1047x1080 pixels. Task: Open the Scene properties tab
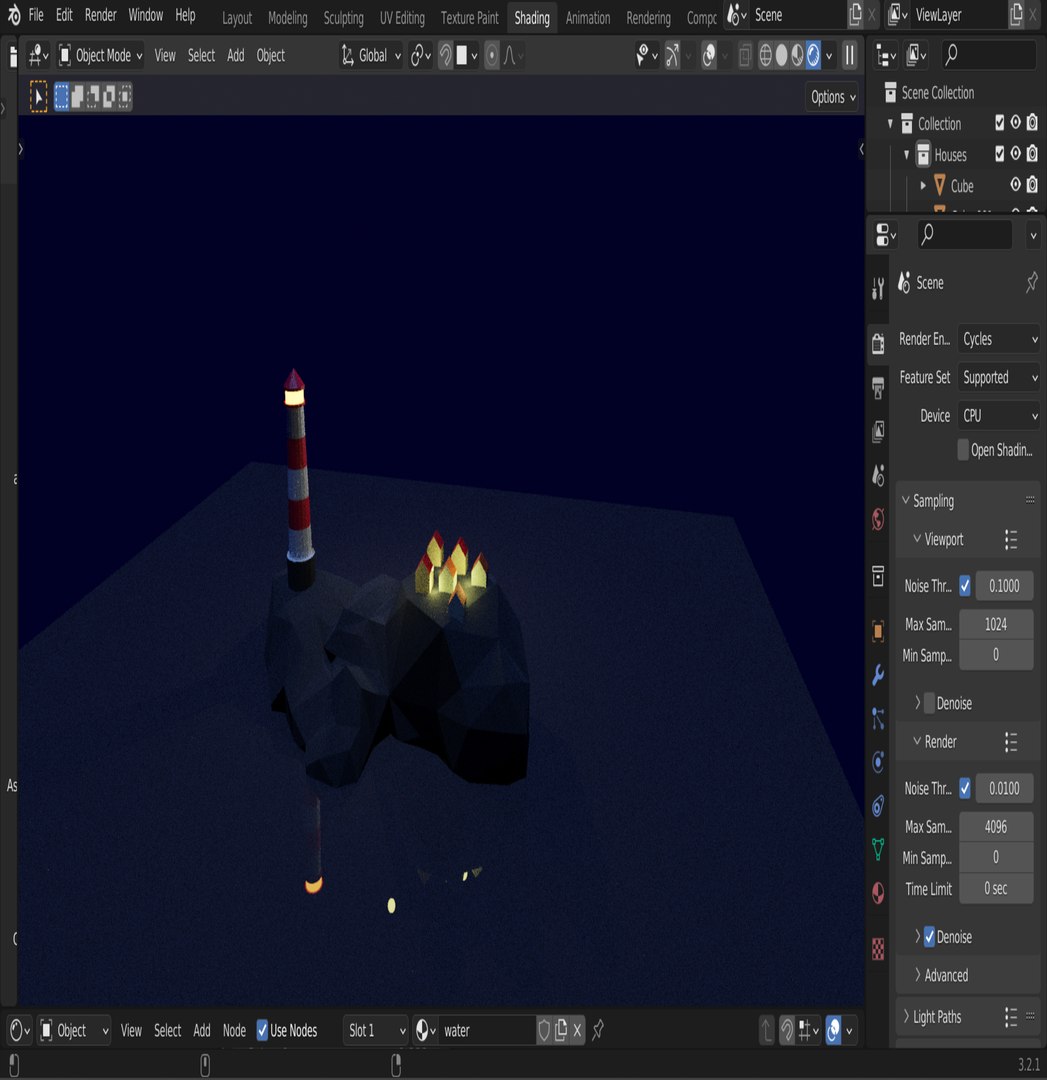[x=878, y=475]
